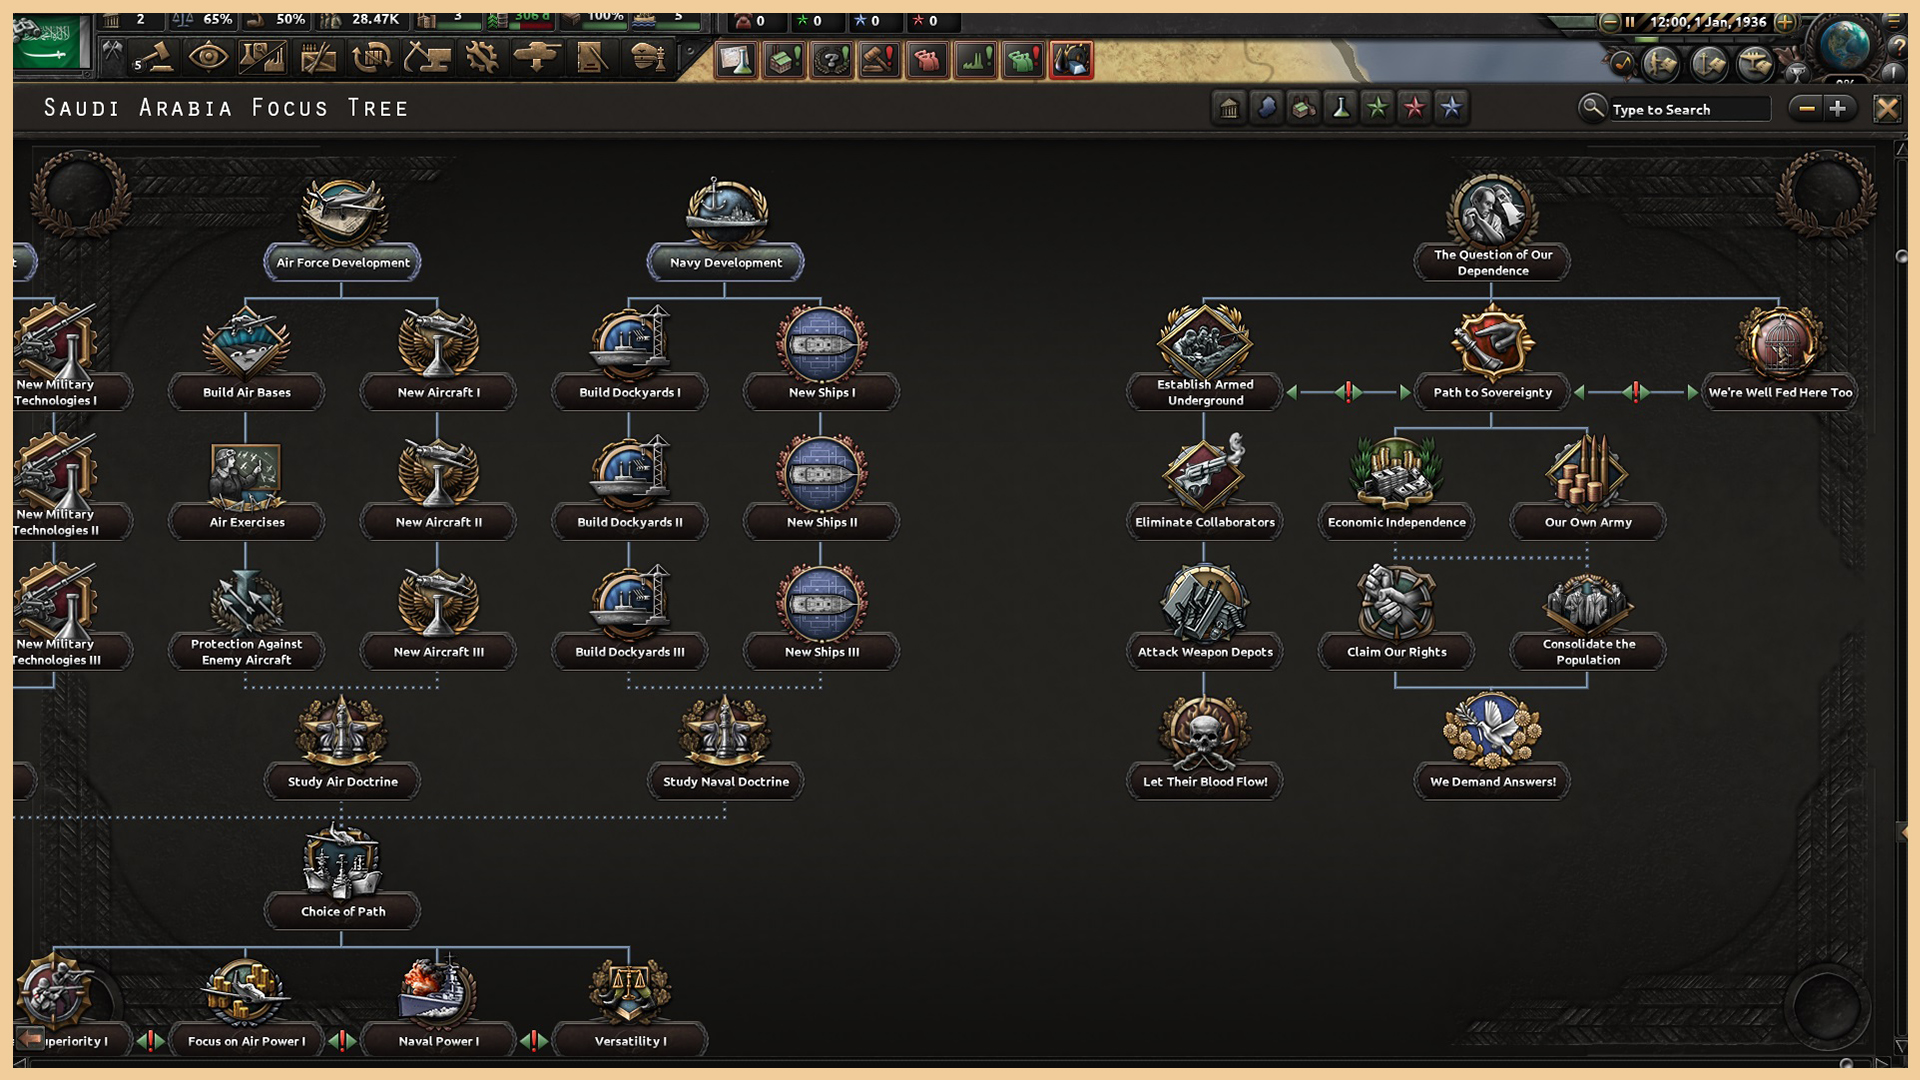Select The Question of Our Dependence focus
This screenshot has height=1080, width=1920.
tap(1492, 228)
